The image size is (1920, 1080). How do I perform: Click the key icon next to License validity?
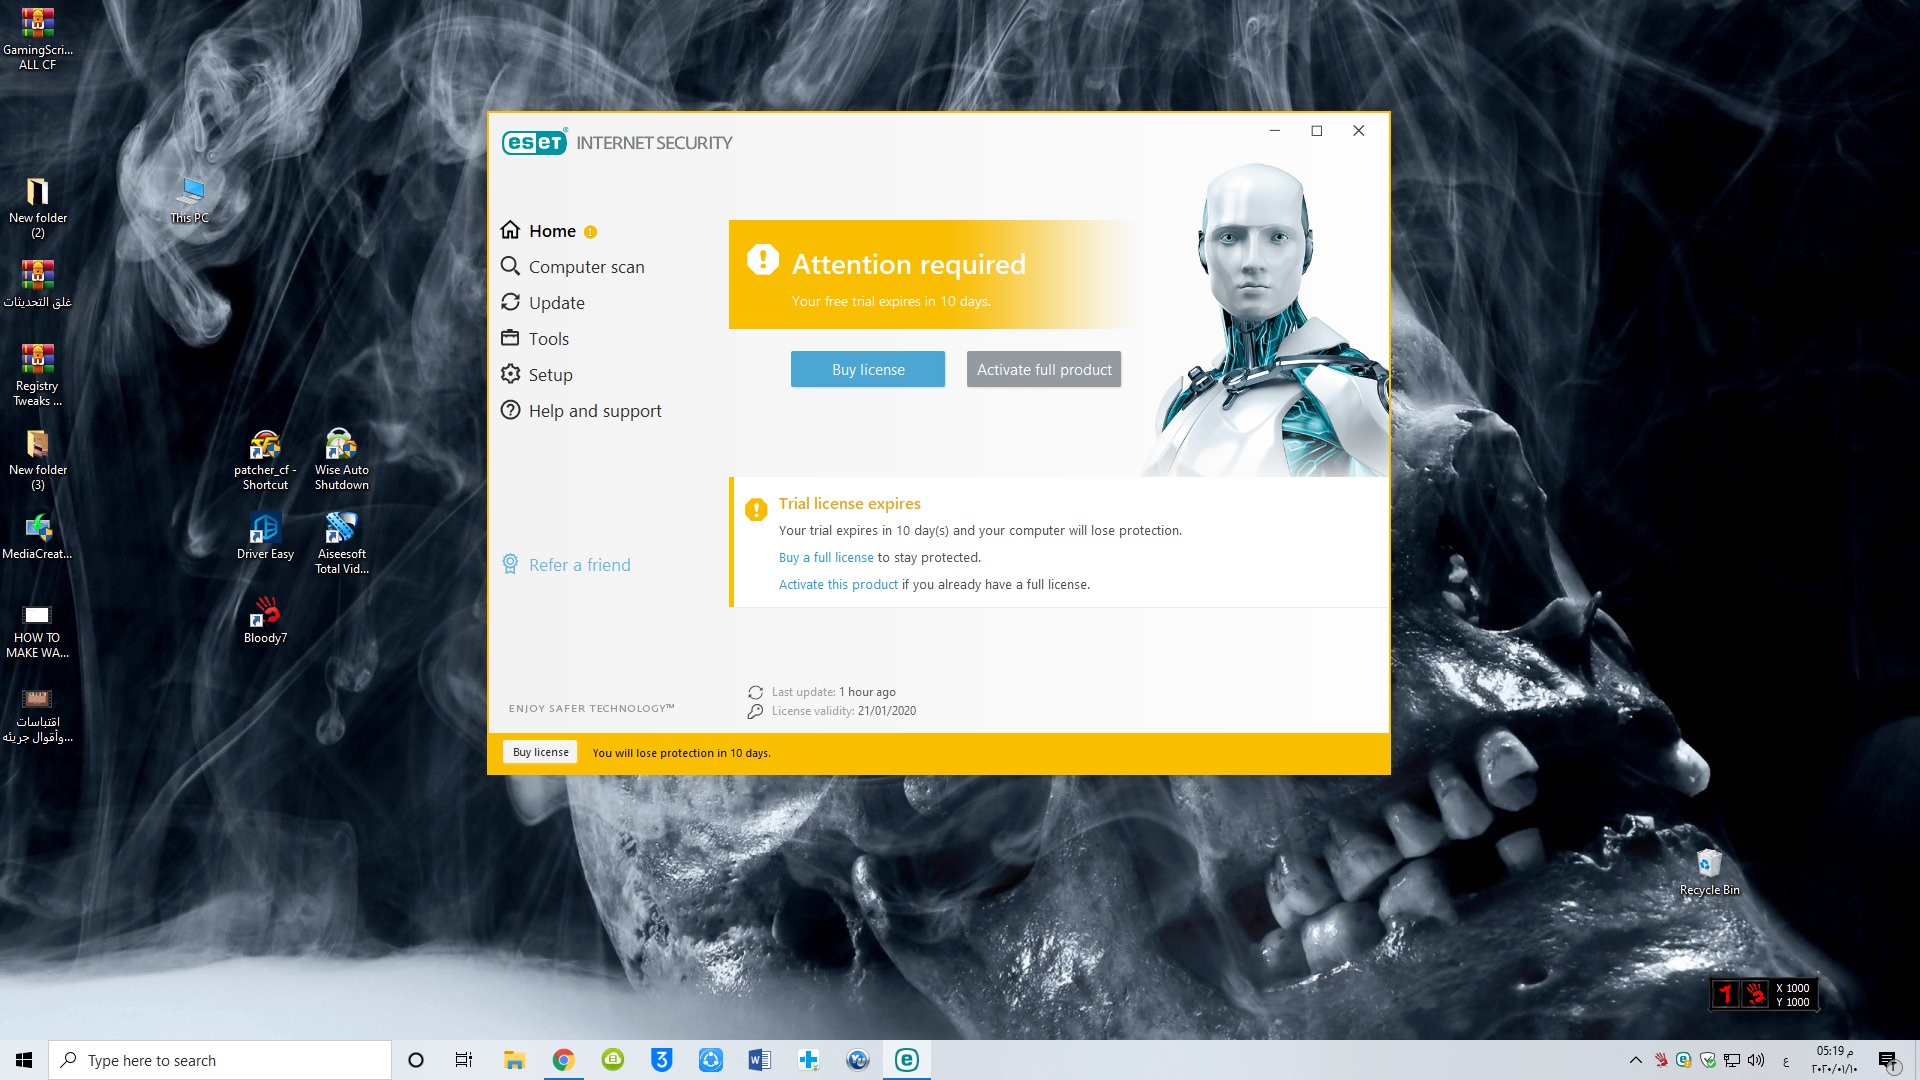755,711
